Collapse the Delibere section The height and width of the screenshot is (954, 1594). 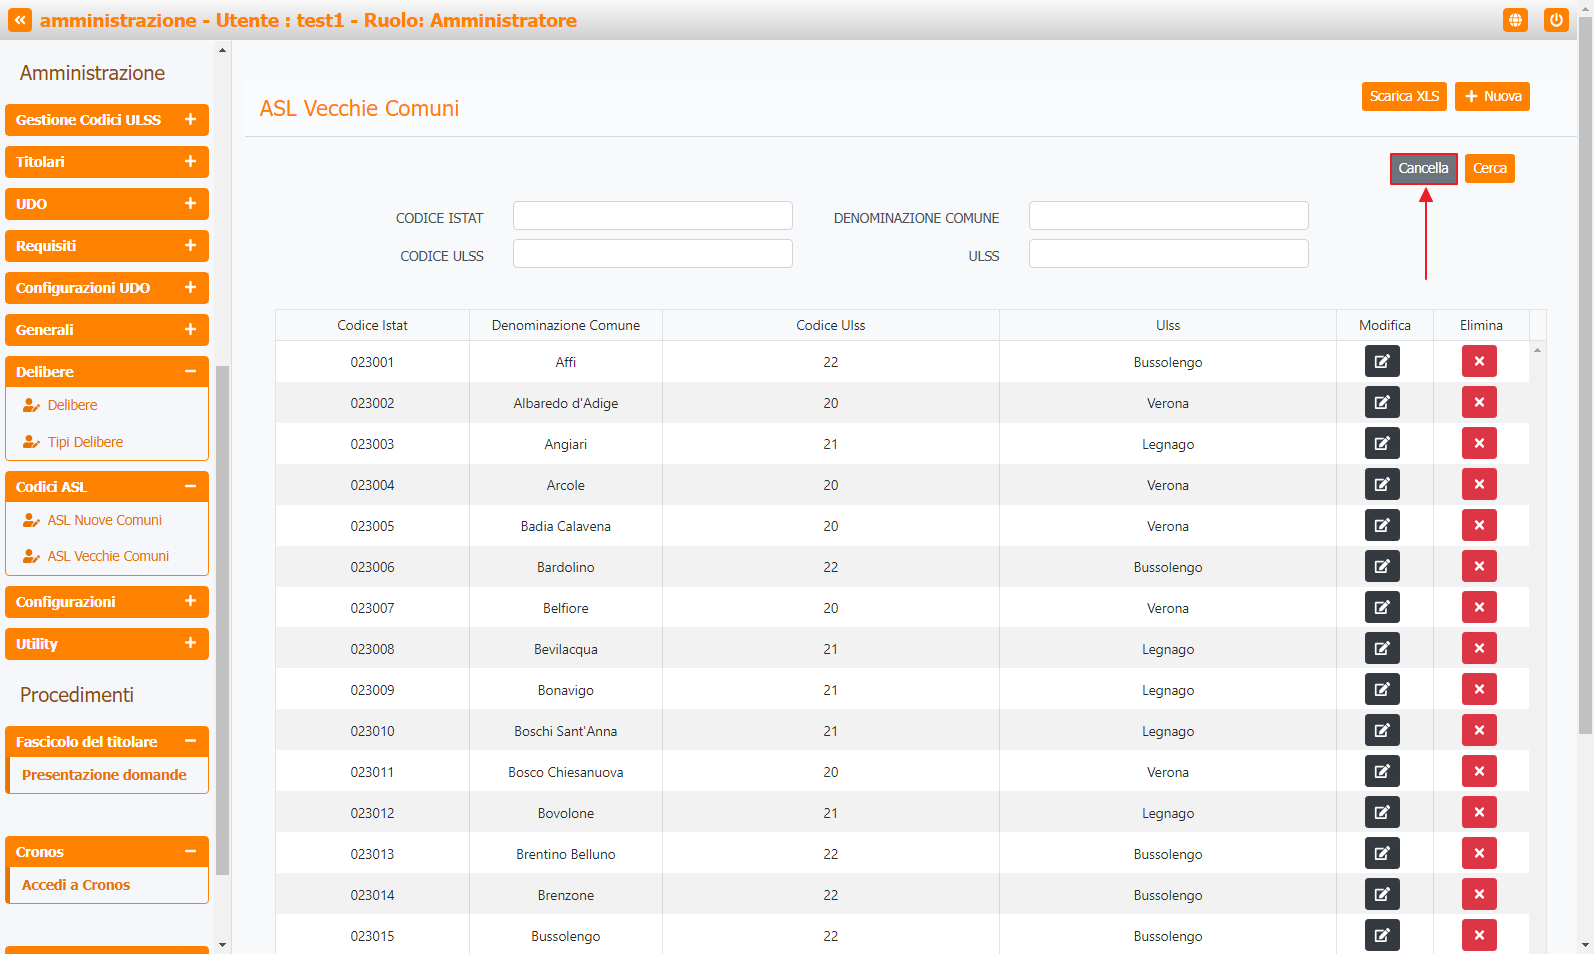pos(190,372)
